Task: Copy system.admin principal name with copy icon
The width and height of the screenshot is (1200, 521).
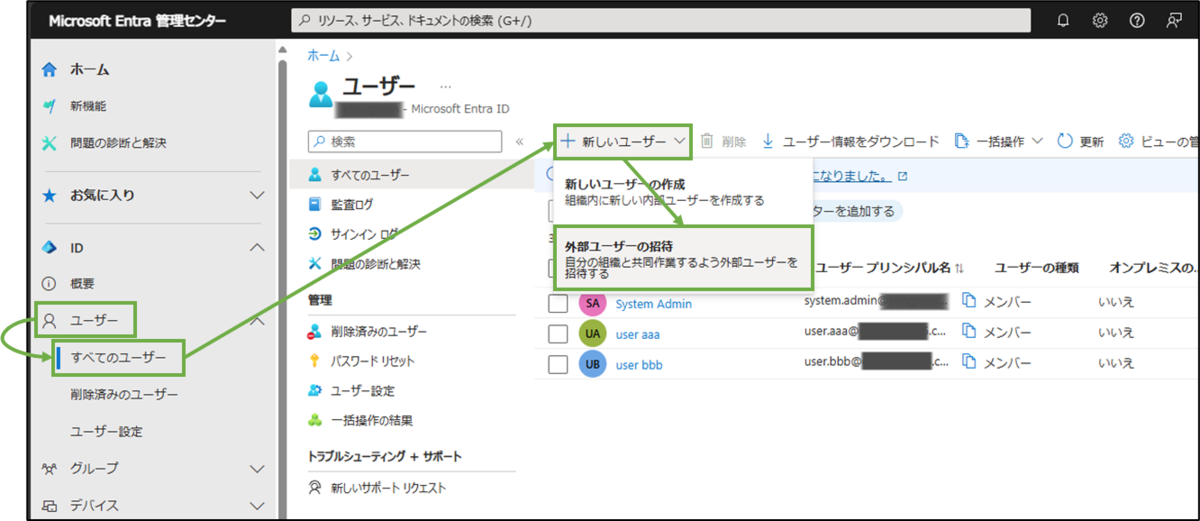Action: pyautogui.click(x=968, y=301)
